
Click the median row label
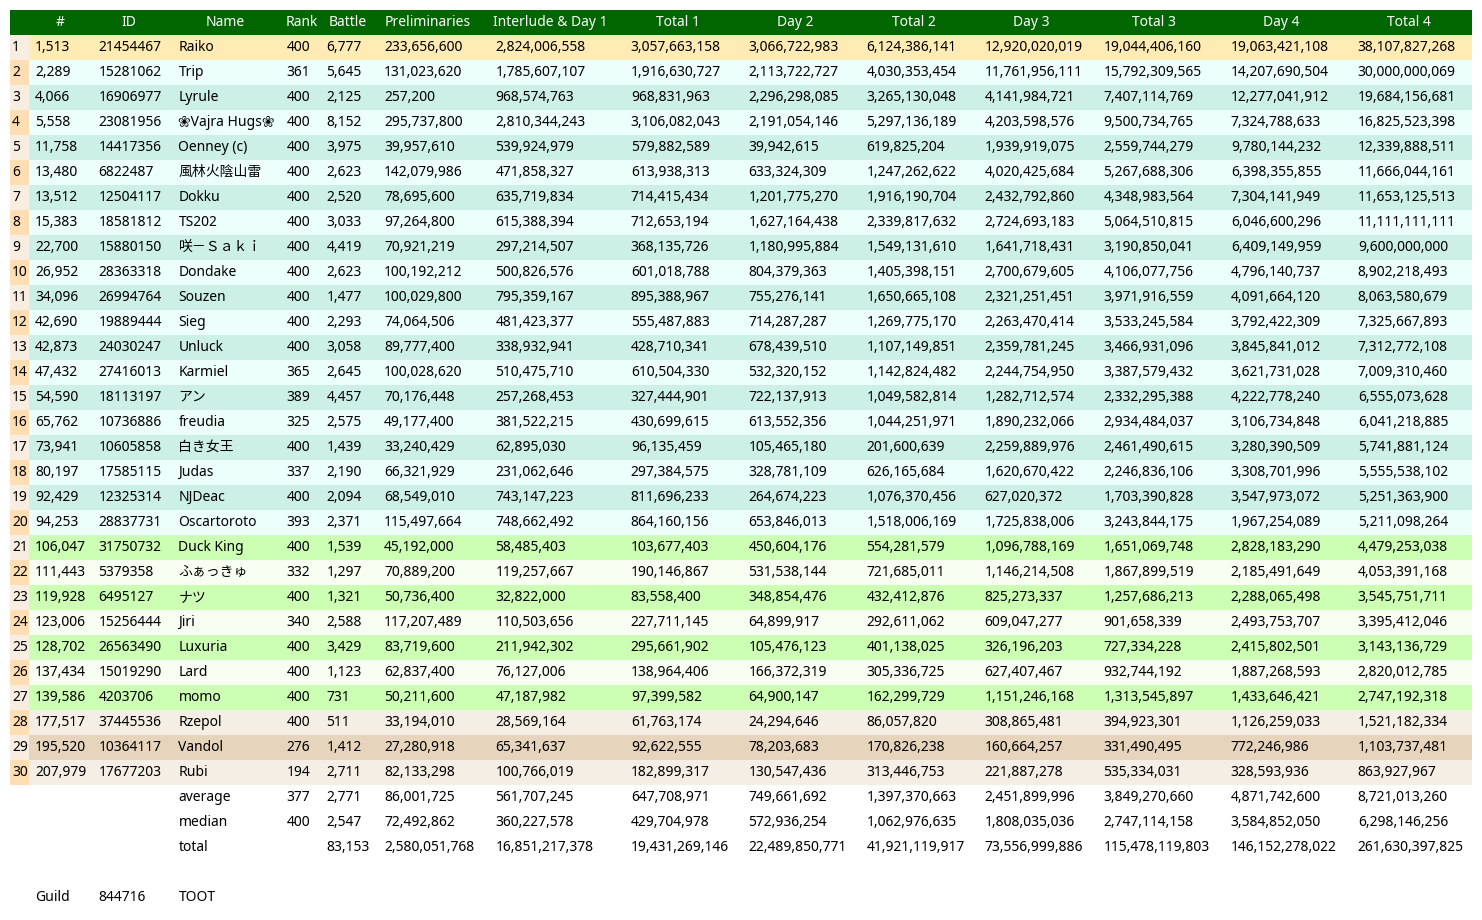click(202, 821)
